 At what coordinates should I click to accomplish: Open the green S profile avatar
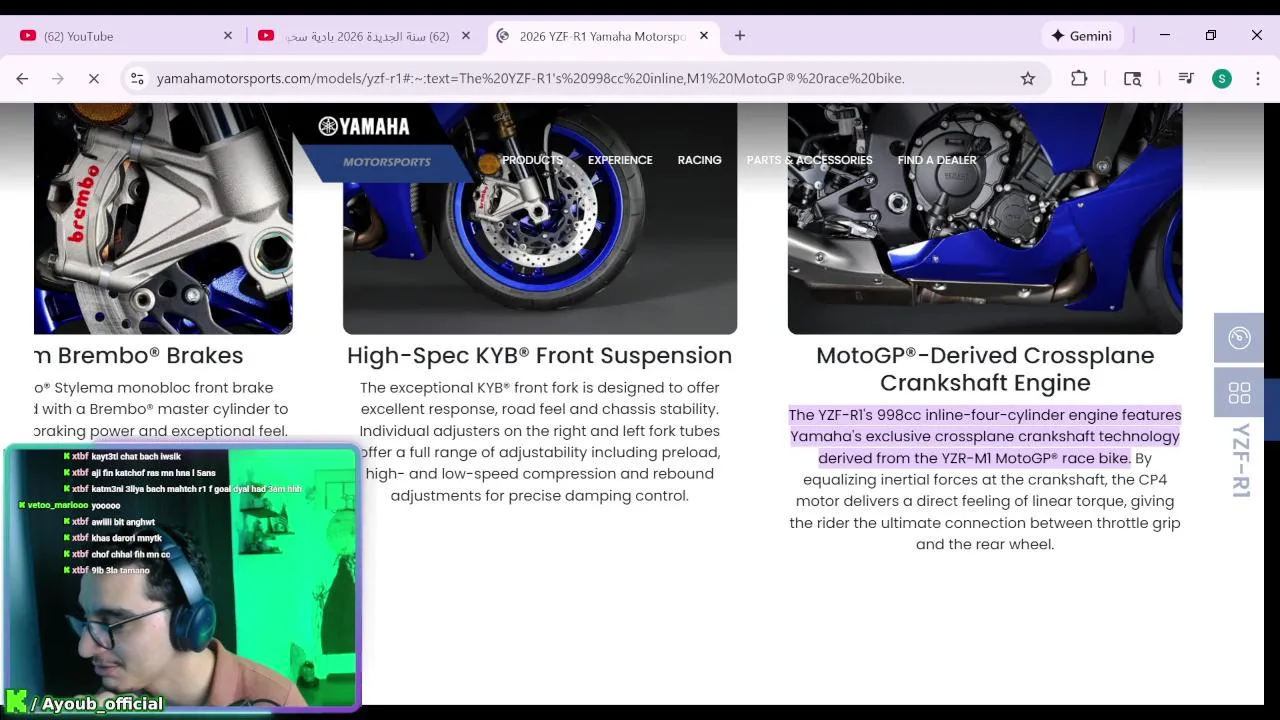pyautogui.click(x=1222, y=78)
